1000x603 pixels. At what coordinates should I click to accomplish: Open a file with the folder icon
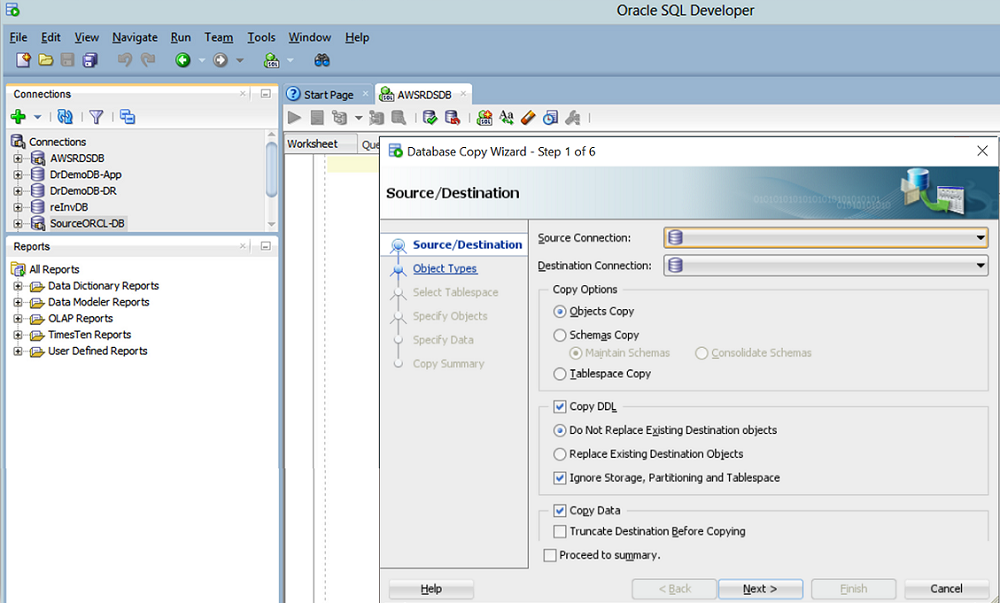point(45,60)
